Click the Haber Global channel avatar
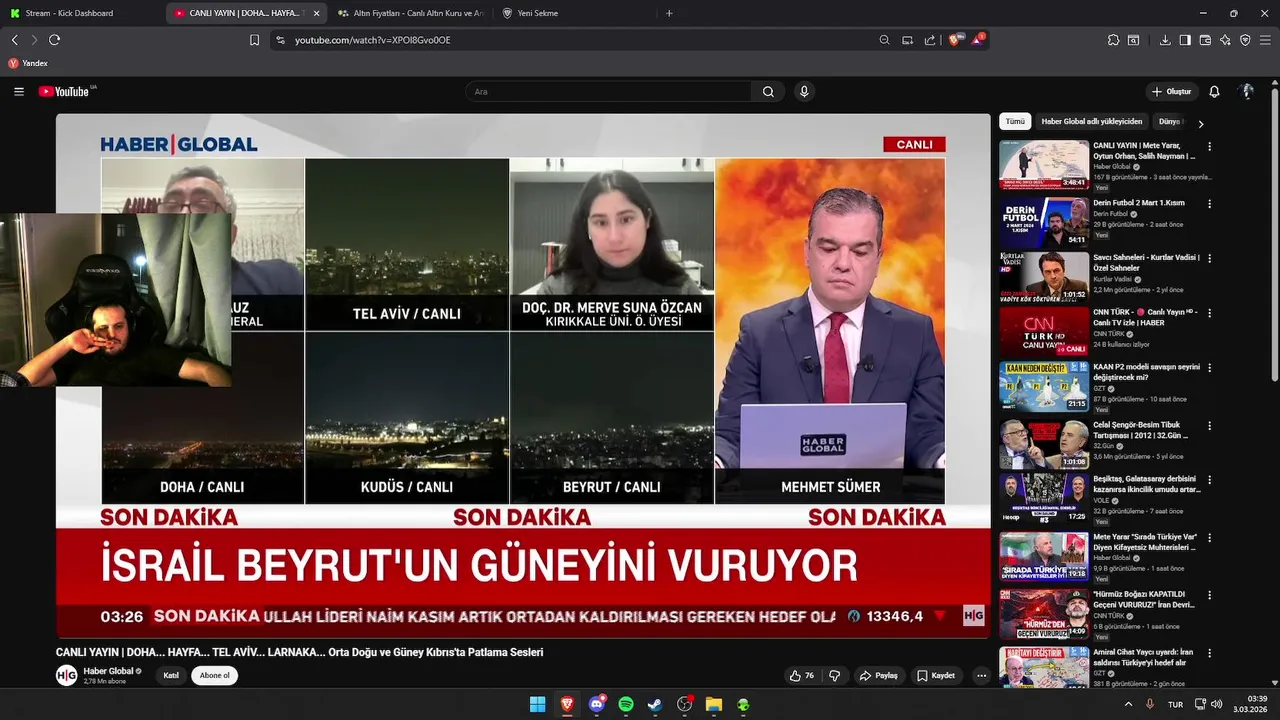This screenshot has height=720, width=1280. (x=66, y=675)
